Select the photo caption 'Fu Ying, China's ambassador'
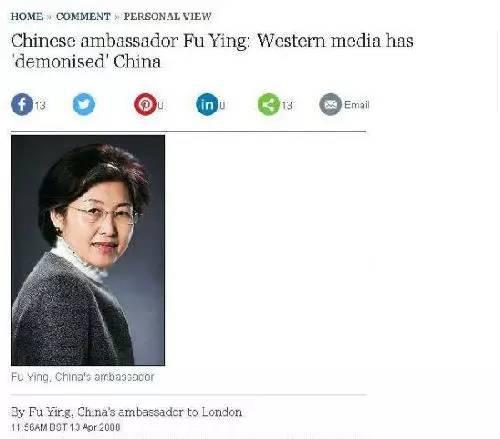Viewport: 500px width, 439px height. (83, 377)
